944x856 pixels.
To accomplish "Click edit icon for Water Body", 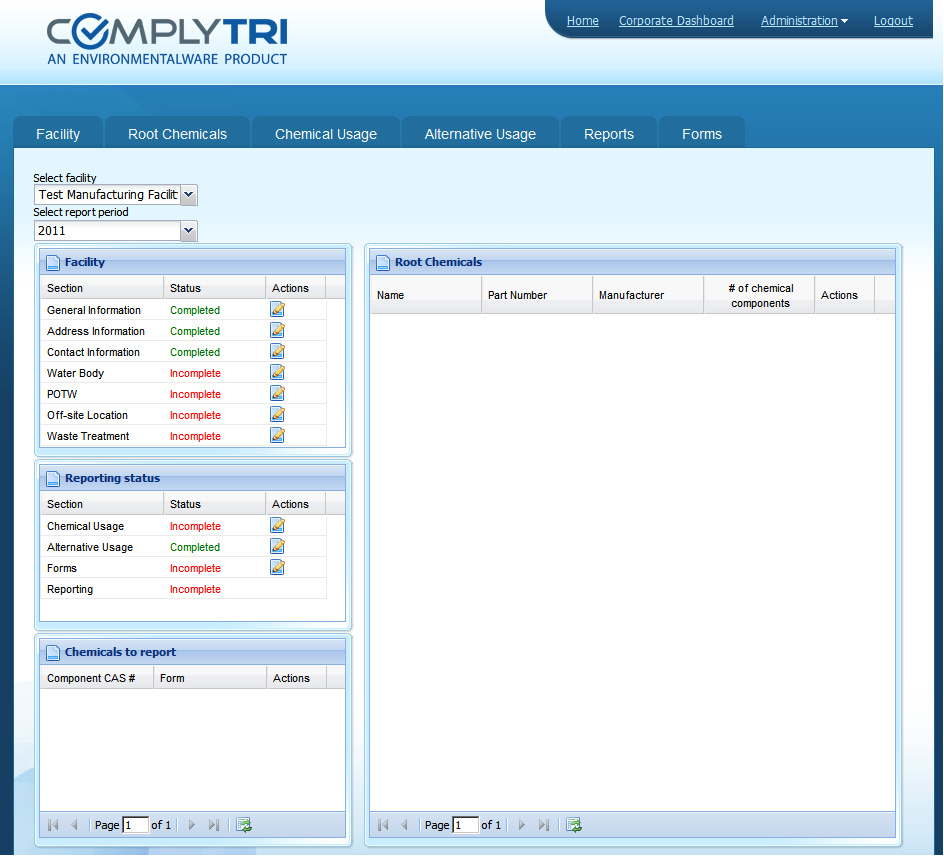I will point(277,373).
